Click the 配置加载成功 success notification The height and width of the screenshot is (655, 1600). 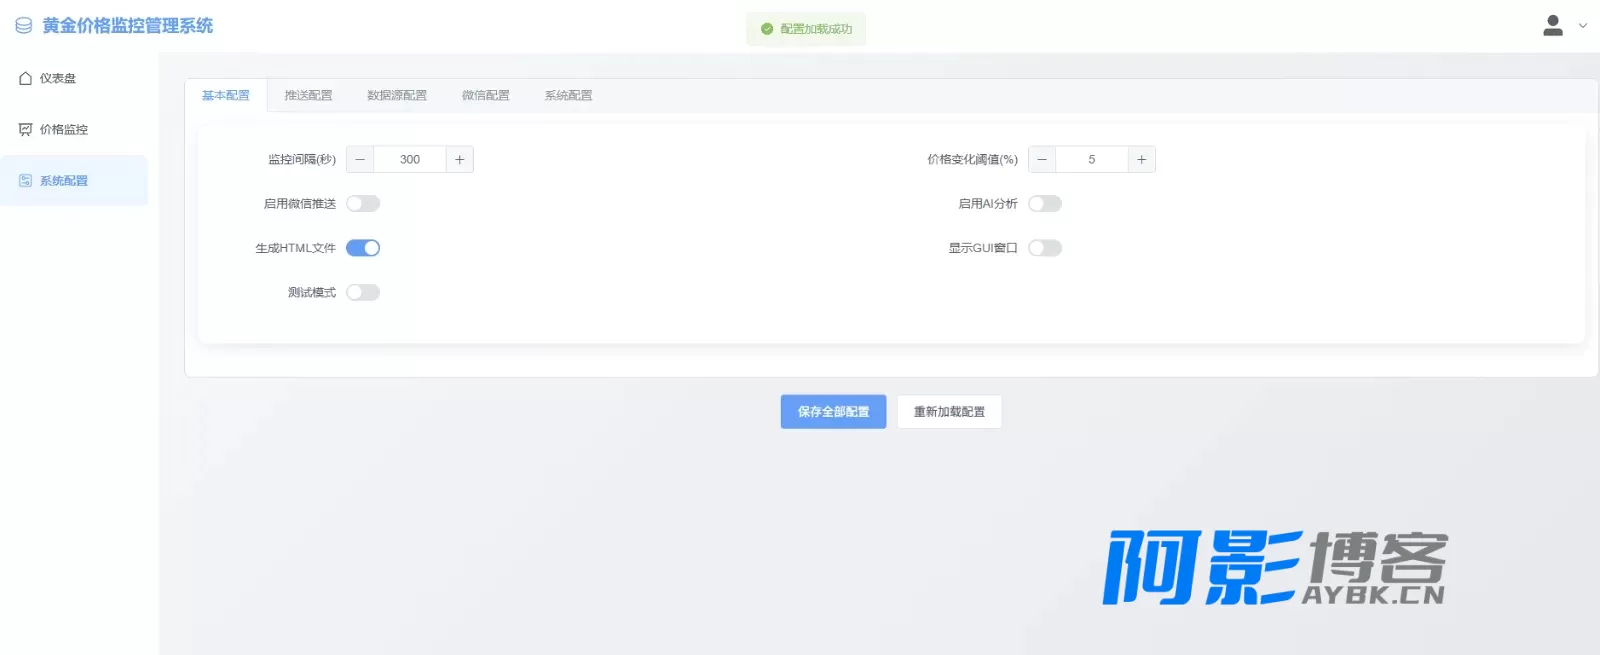pos(806,29)
